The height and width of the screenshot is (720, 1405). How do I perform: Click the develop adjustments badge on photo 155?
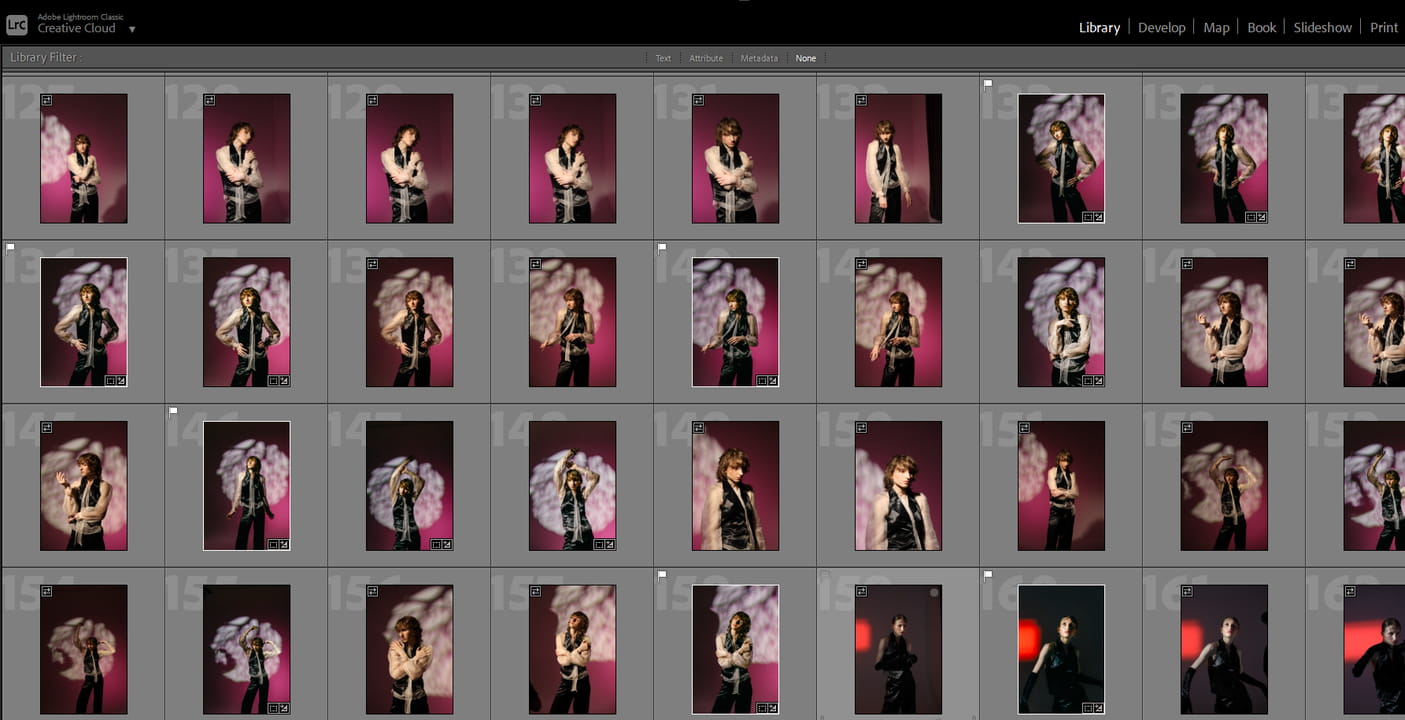283,708
